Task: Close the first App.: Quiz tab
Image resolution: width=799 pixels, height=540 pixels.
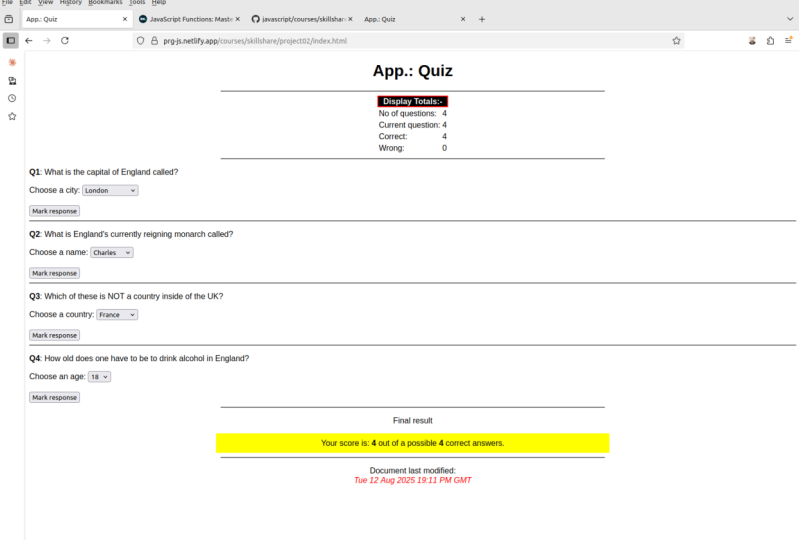Action: point(125,19)
